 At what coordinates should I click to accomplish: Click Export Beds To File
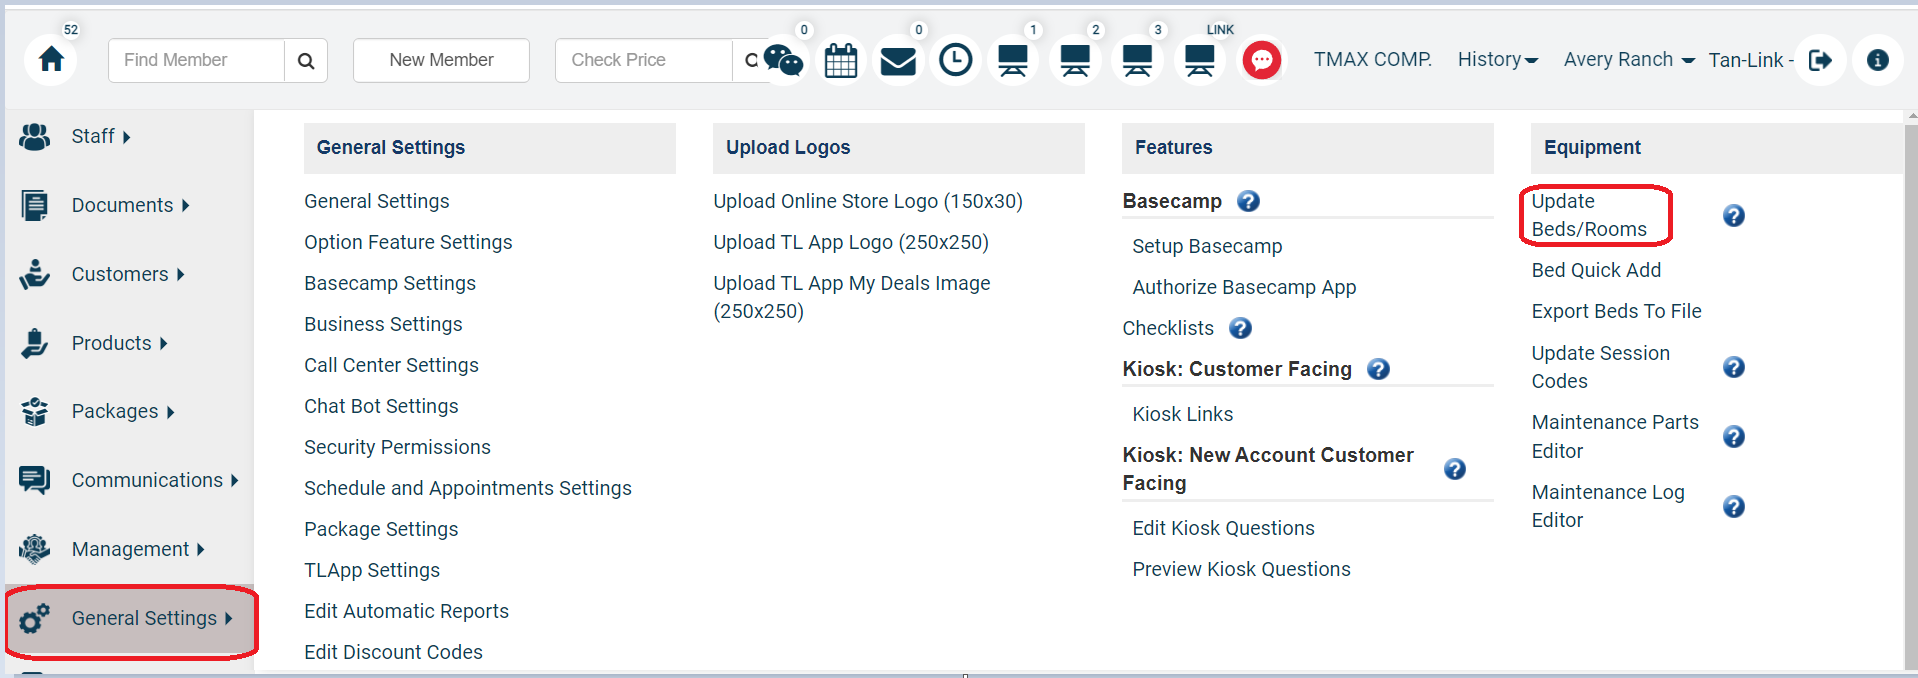[1616, 312]
